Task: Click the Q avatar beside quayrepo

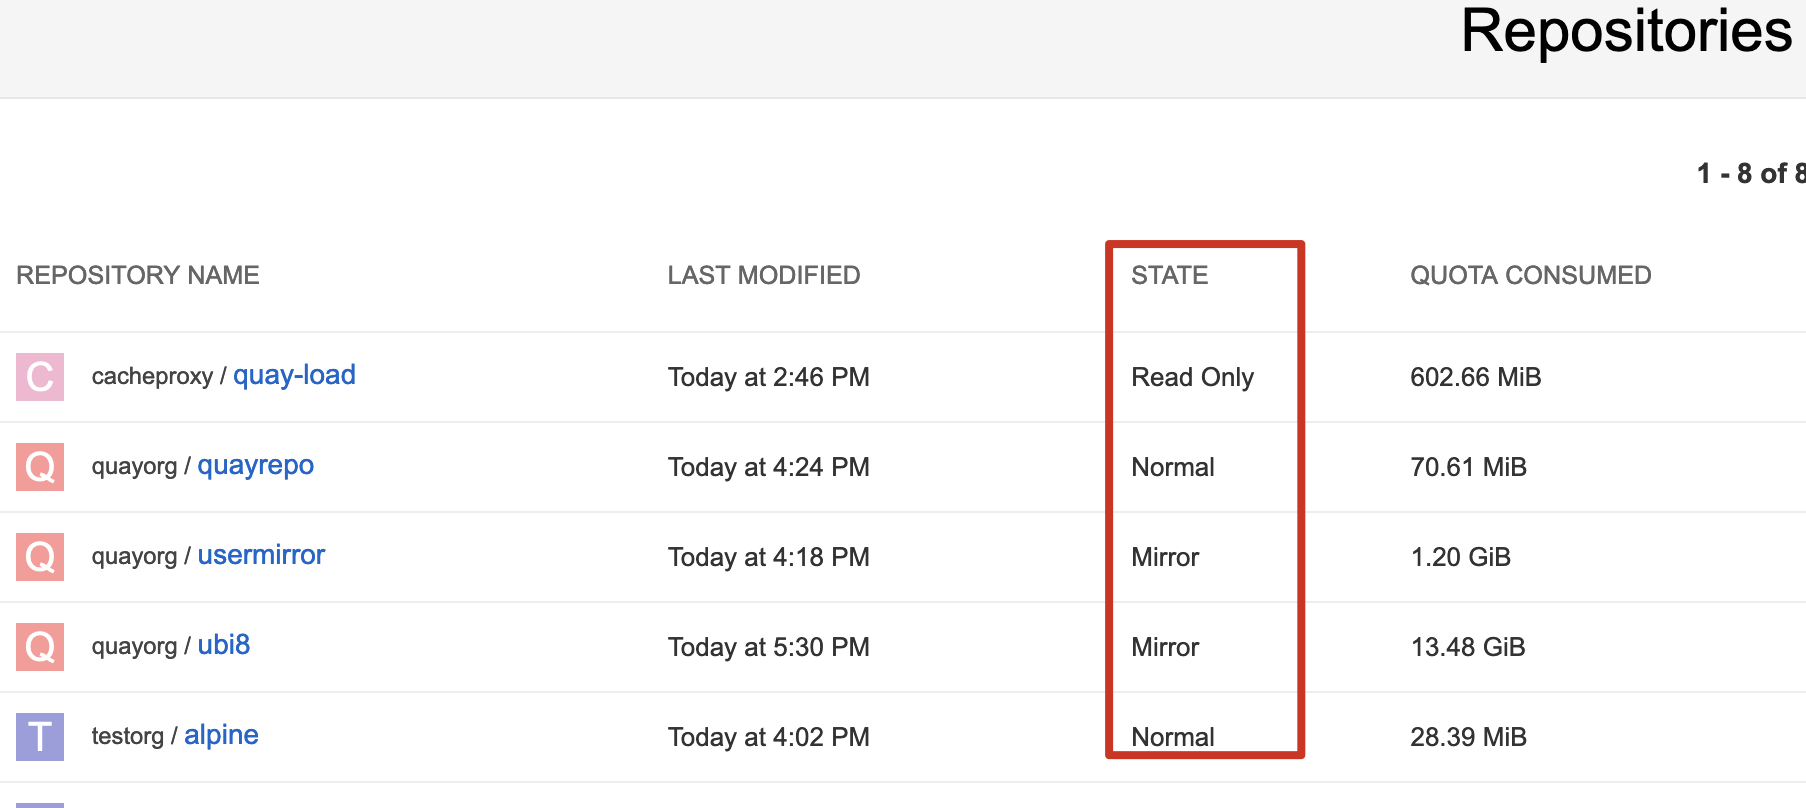Action: 40,467
